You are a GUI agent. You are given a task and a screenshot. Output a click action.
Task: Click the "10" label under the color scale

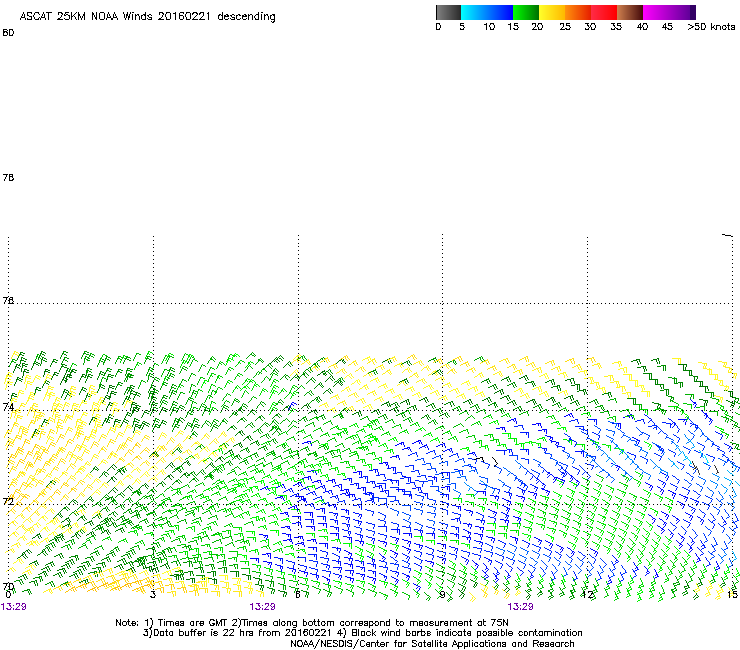pos(489,27)
